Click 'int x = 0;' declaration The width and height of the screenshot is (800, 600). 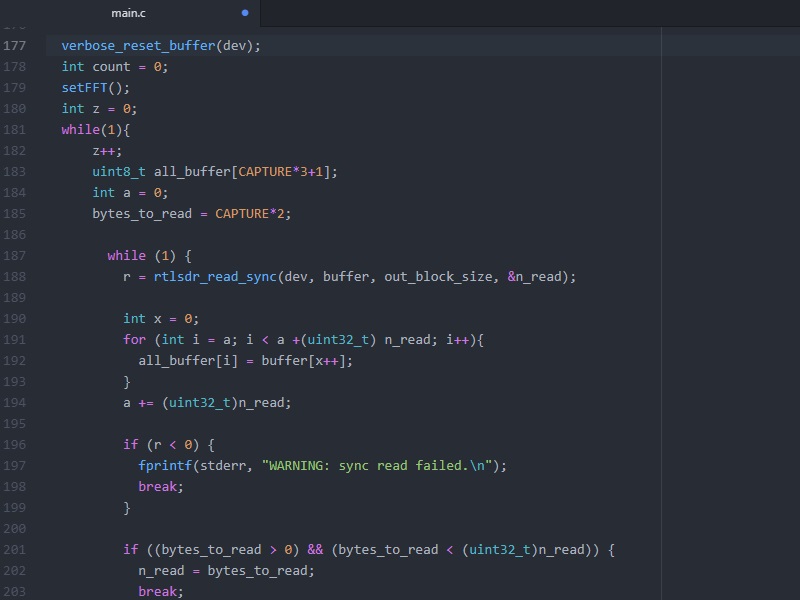click(x=161, y=319)
